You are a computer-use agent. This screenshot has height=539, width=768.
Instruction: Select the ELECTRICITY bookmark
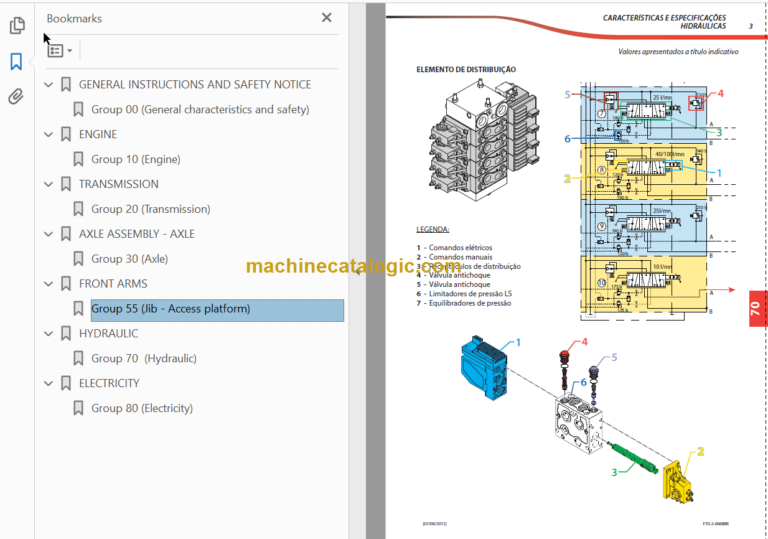pyautogui.click(x=109, y=383)
